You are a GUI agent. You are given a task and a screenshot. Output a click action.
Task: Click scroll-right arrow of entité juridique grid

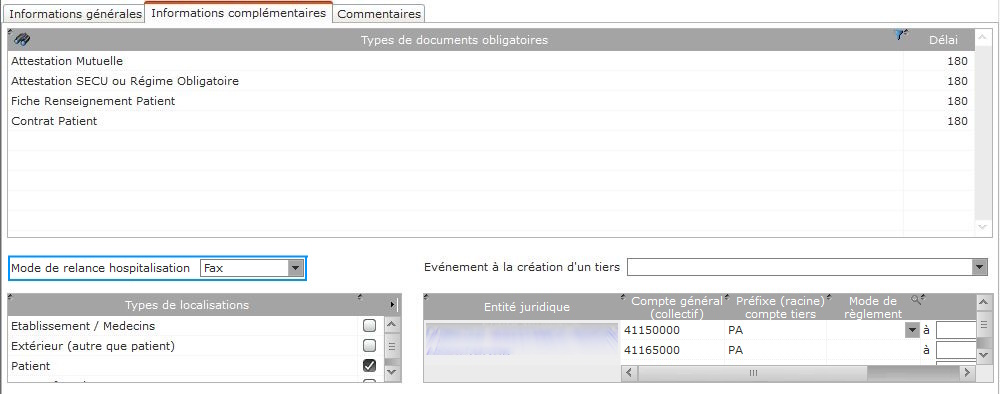(968, 372)
